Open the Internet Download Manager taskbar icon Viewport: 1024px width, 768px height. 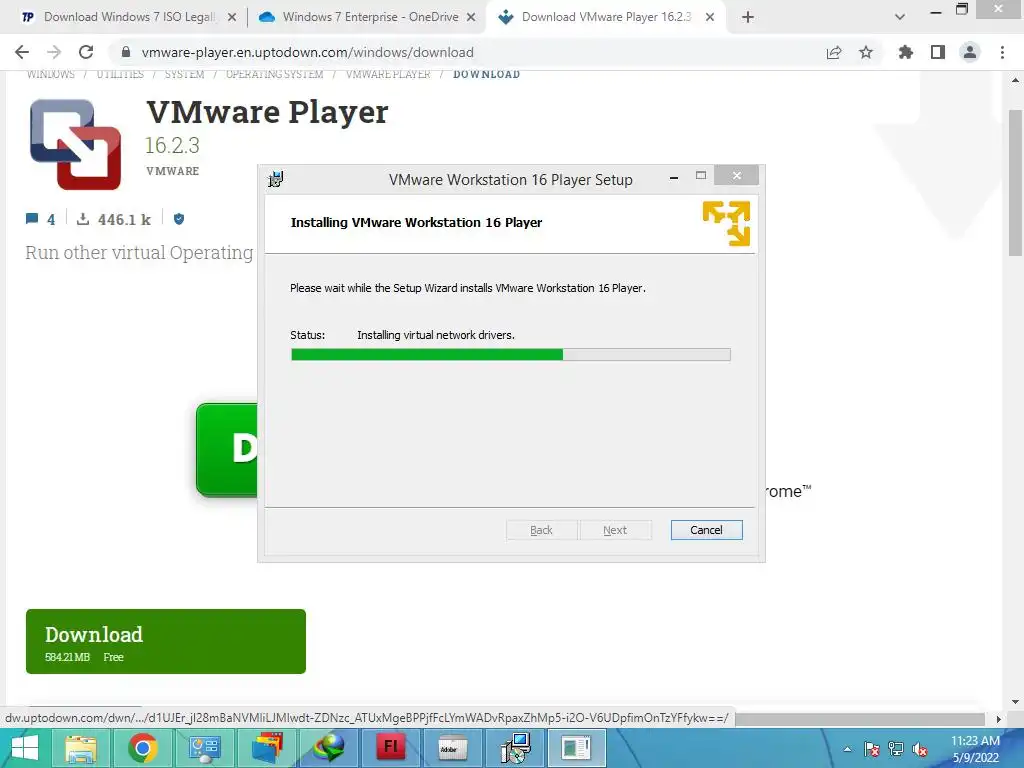point(329,748)
